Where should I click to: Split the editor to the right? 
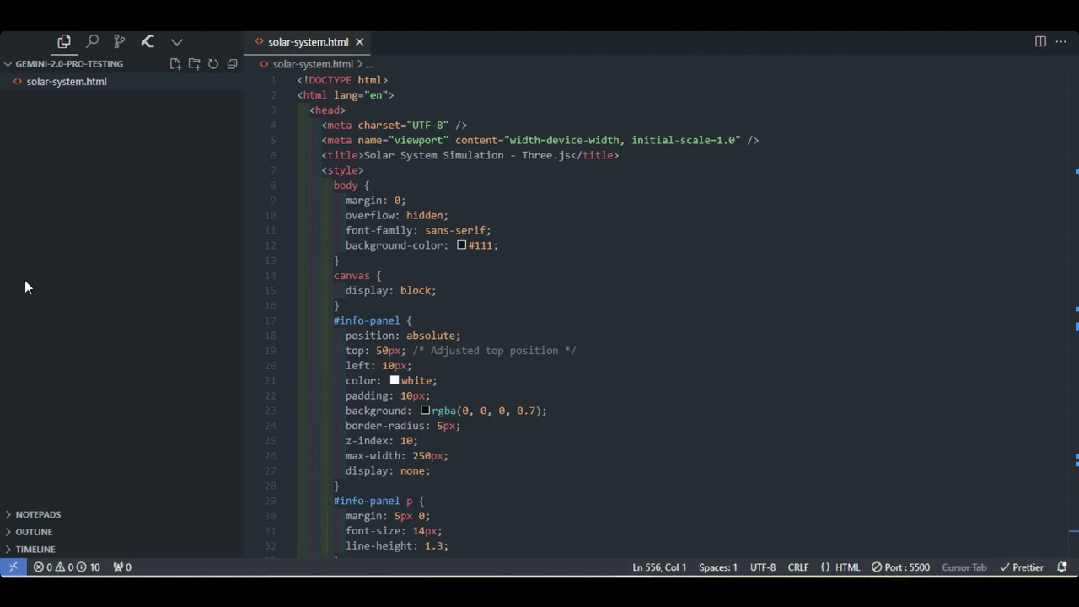coord(1040,42)
